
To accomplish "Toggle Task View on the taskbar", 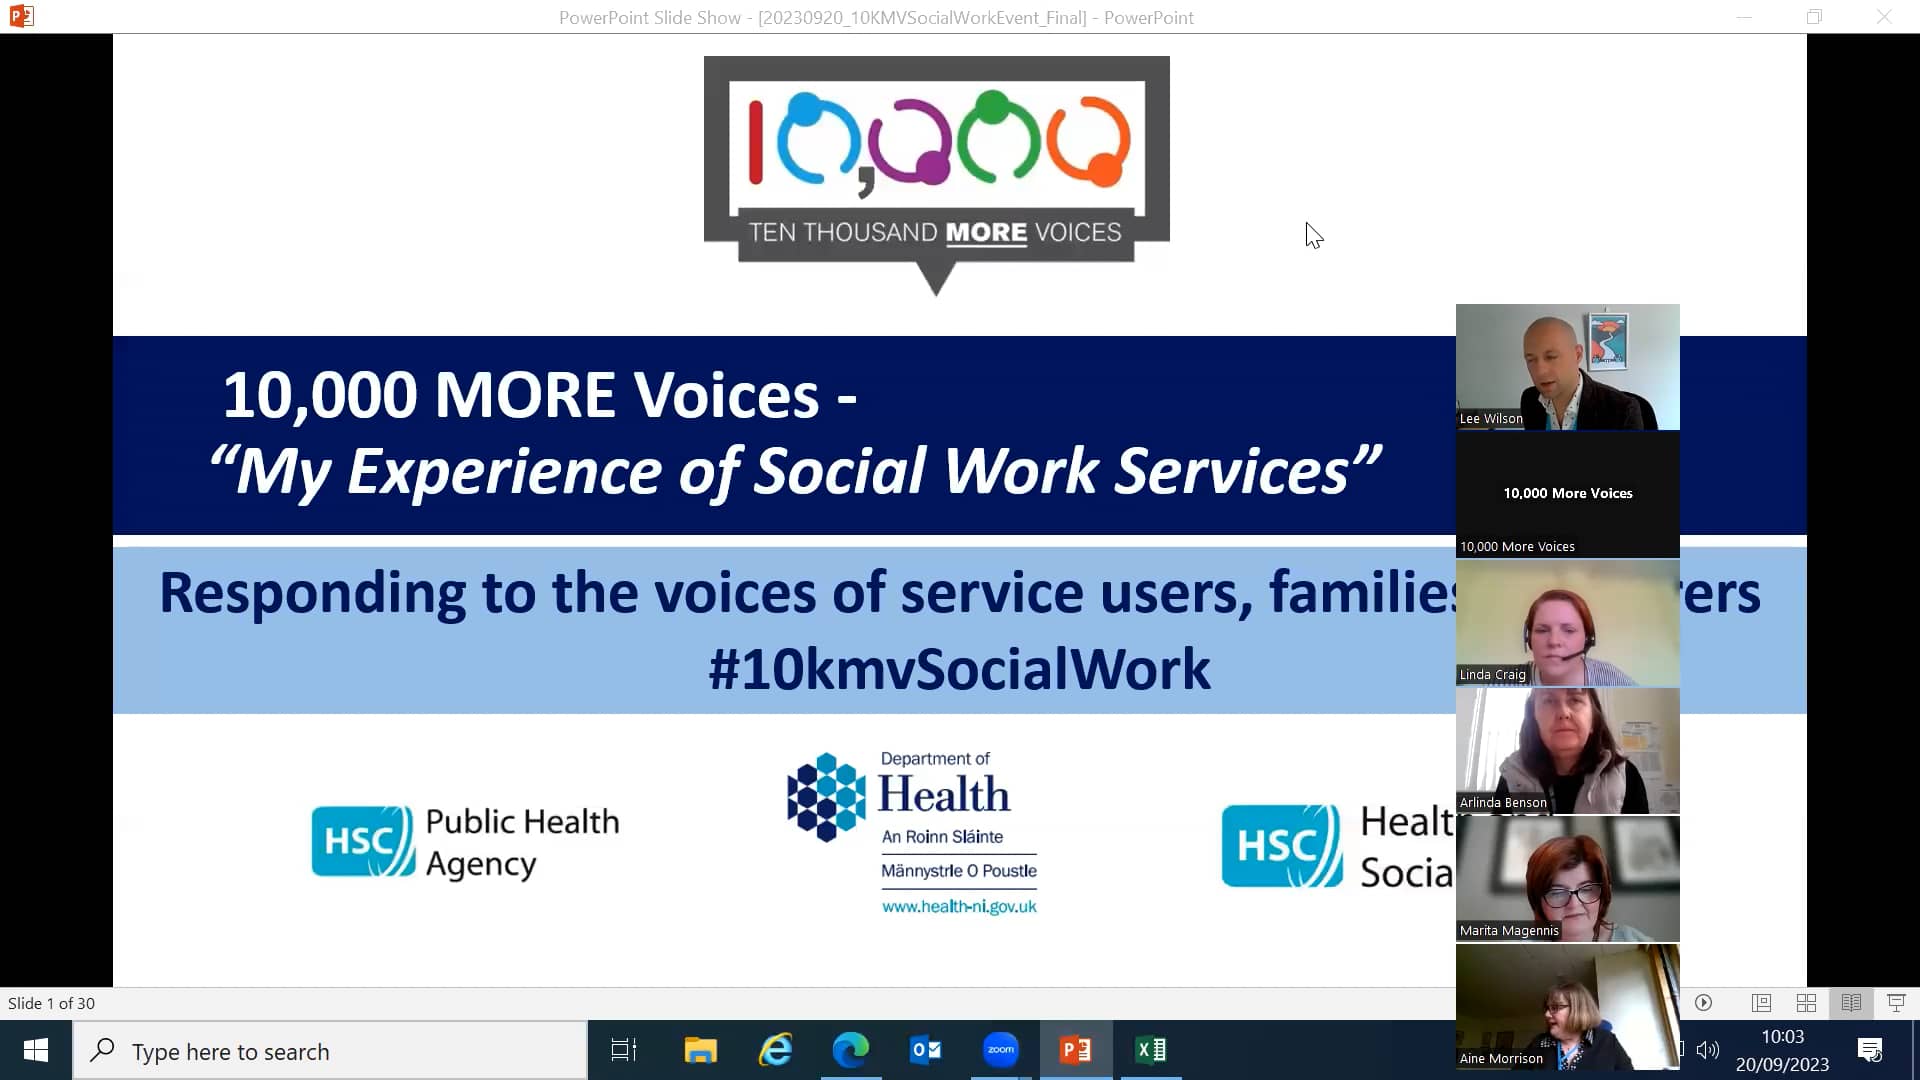I will click(x=621, y=1050).
